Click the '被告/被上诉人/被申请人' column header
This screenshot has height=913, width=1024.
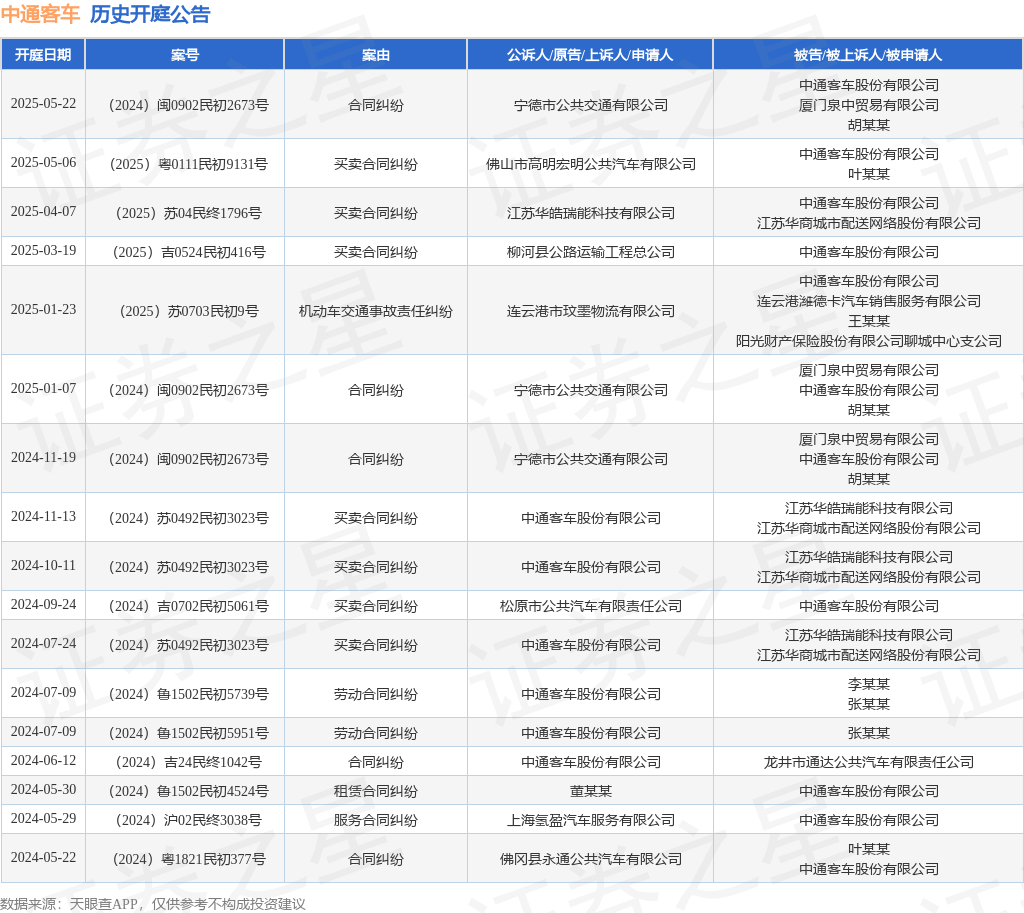(868, 55)
